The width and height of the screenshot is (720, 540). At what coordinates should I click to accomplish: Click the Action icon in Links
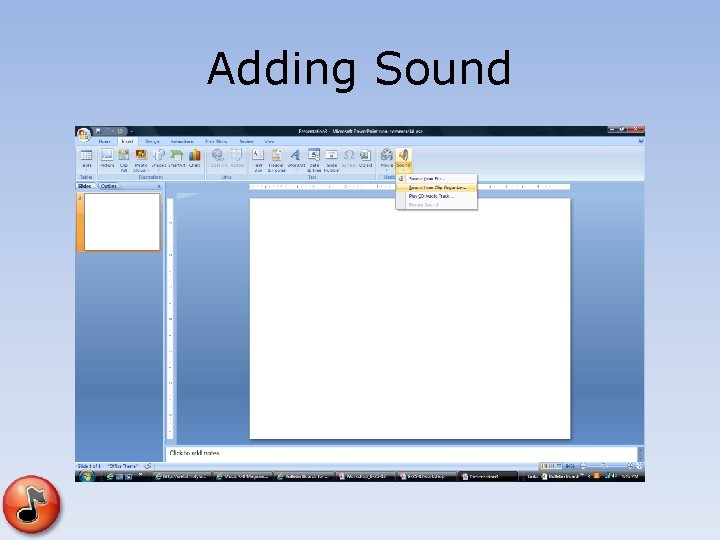coord(236,155)
